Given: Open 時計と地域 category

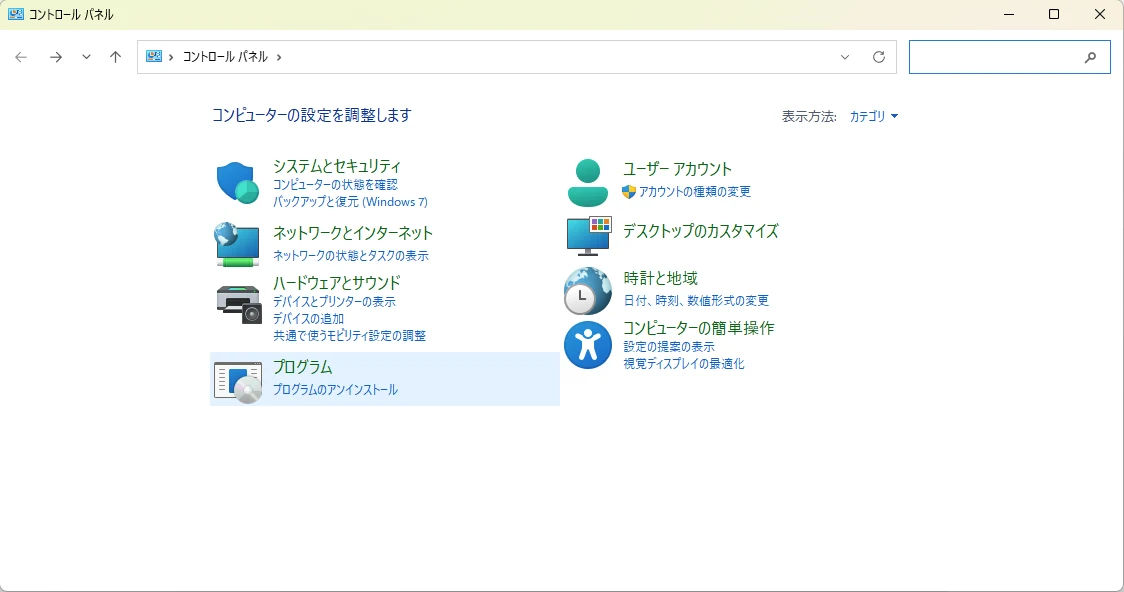Looking at the screenshot, I should click(x=660, y=279).
